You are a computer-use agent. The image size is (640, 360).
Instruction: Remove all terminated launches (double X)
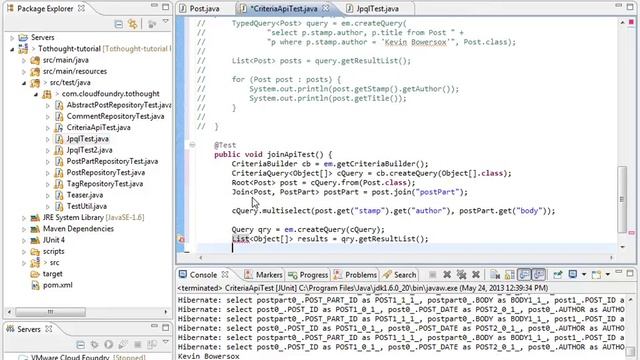462,275
